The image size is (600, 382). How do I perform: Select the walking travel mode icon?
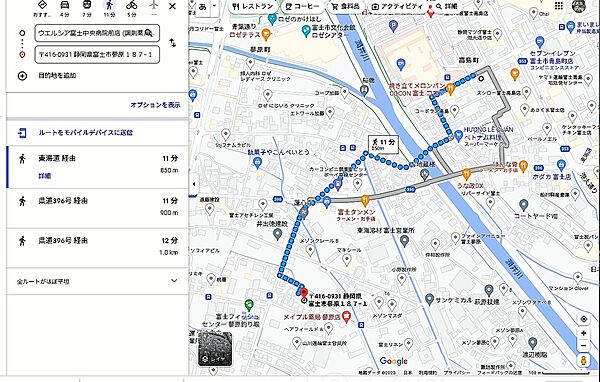pyautogui.click(x=109, y=5)
